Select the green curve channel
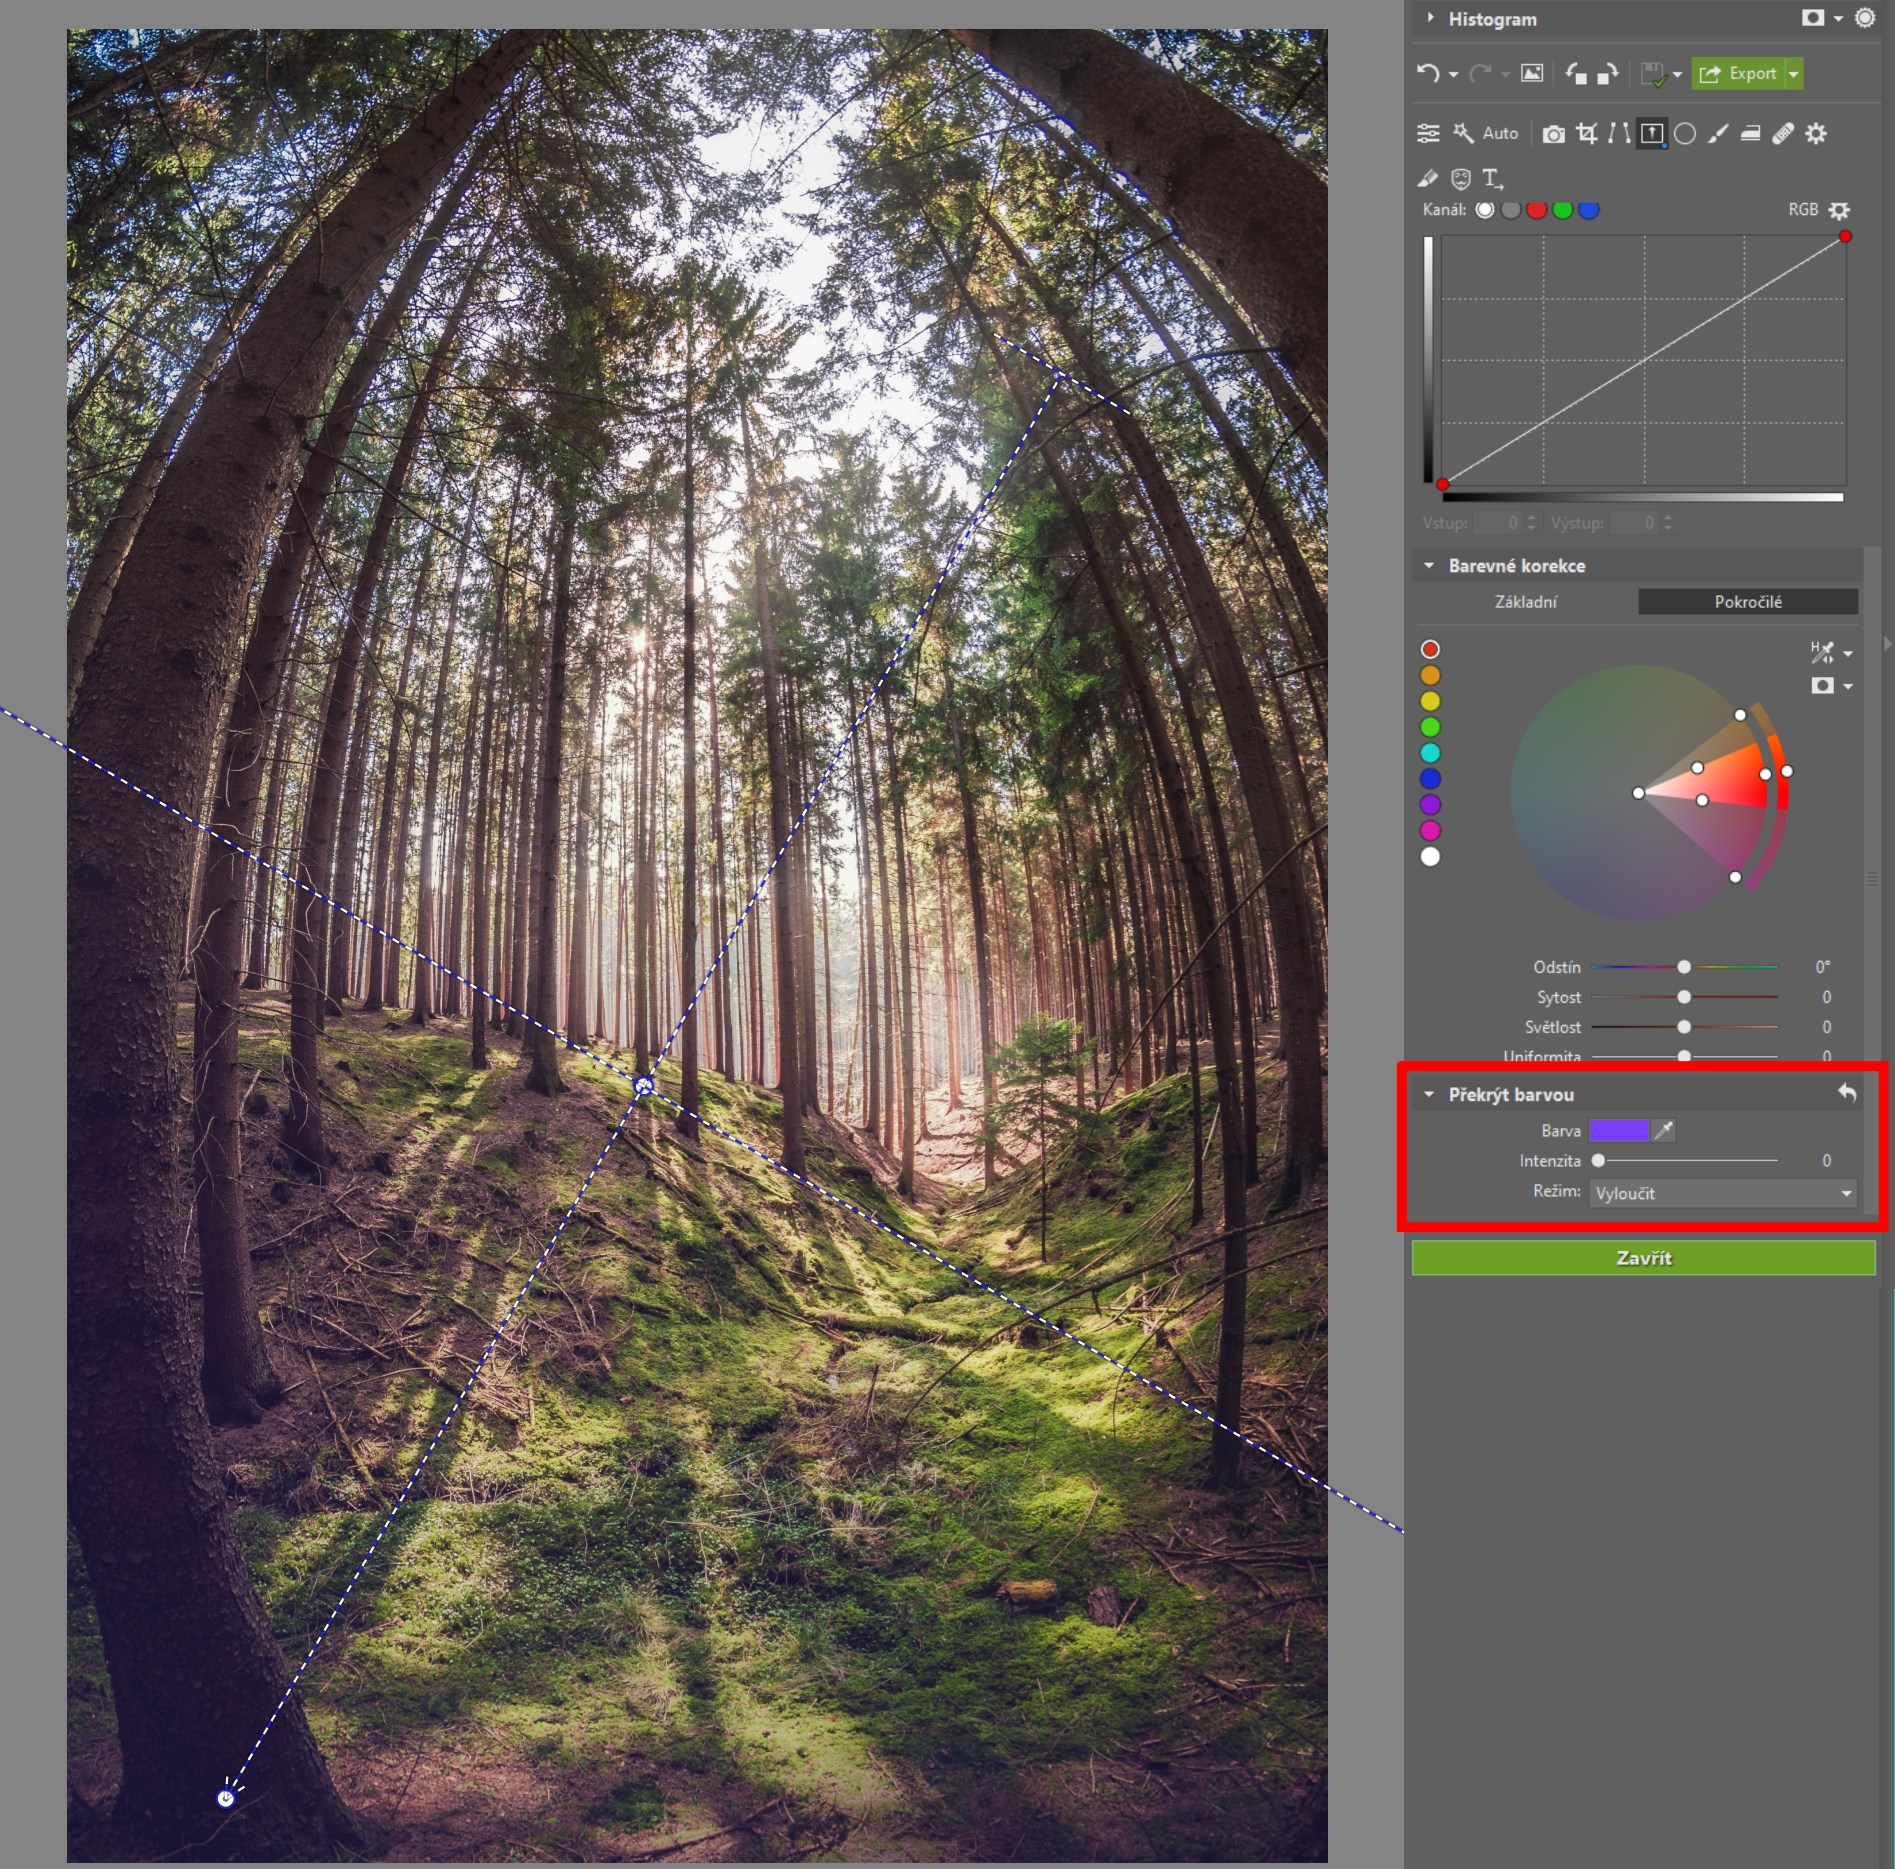This screenshot has width=1895, height=1869. 1562,210
